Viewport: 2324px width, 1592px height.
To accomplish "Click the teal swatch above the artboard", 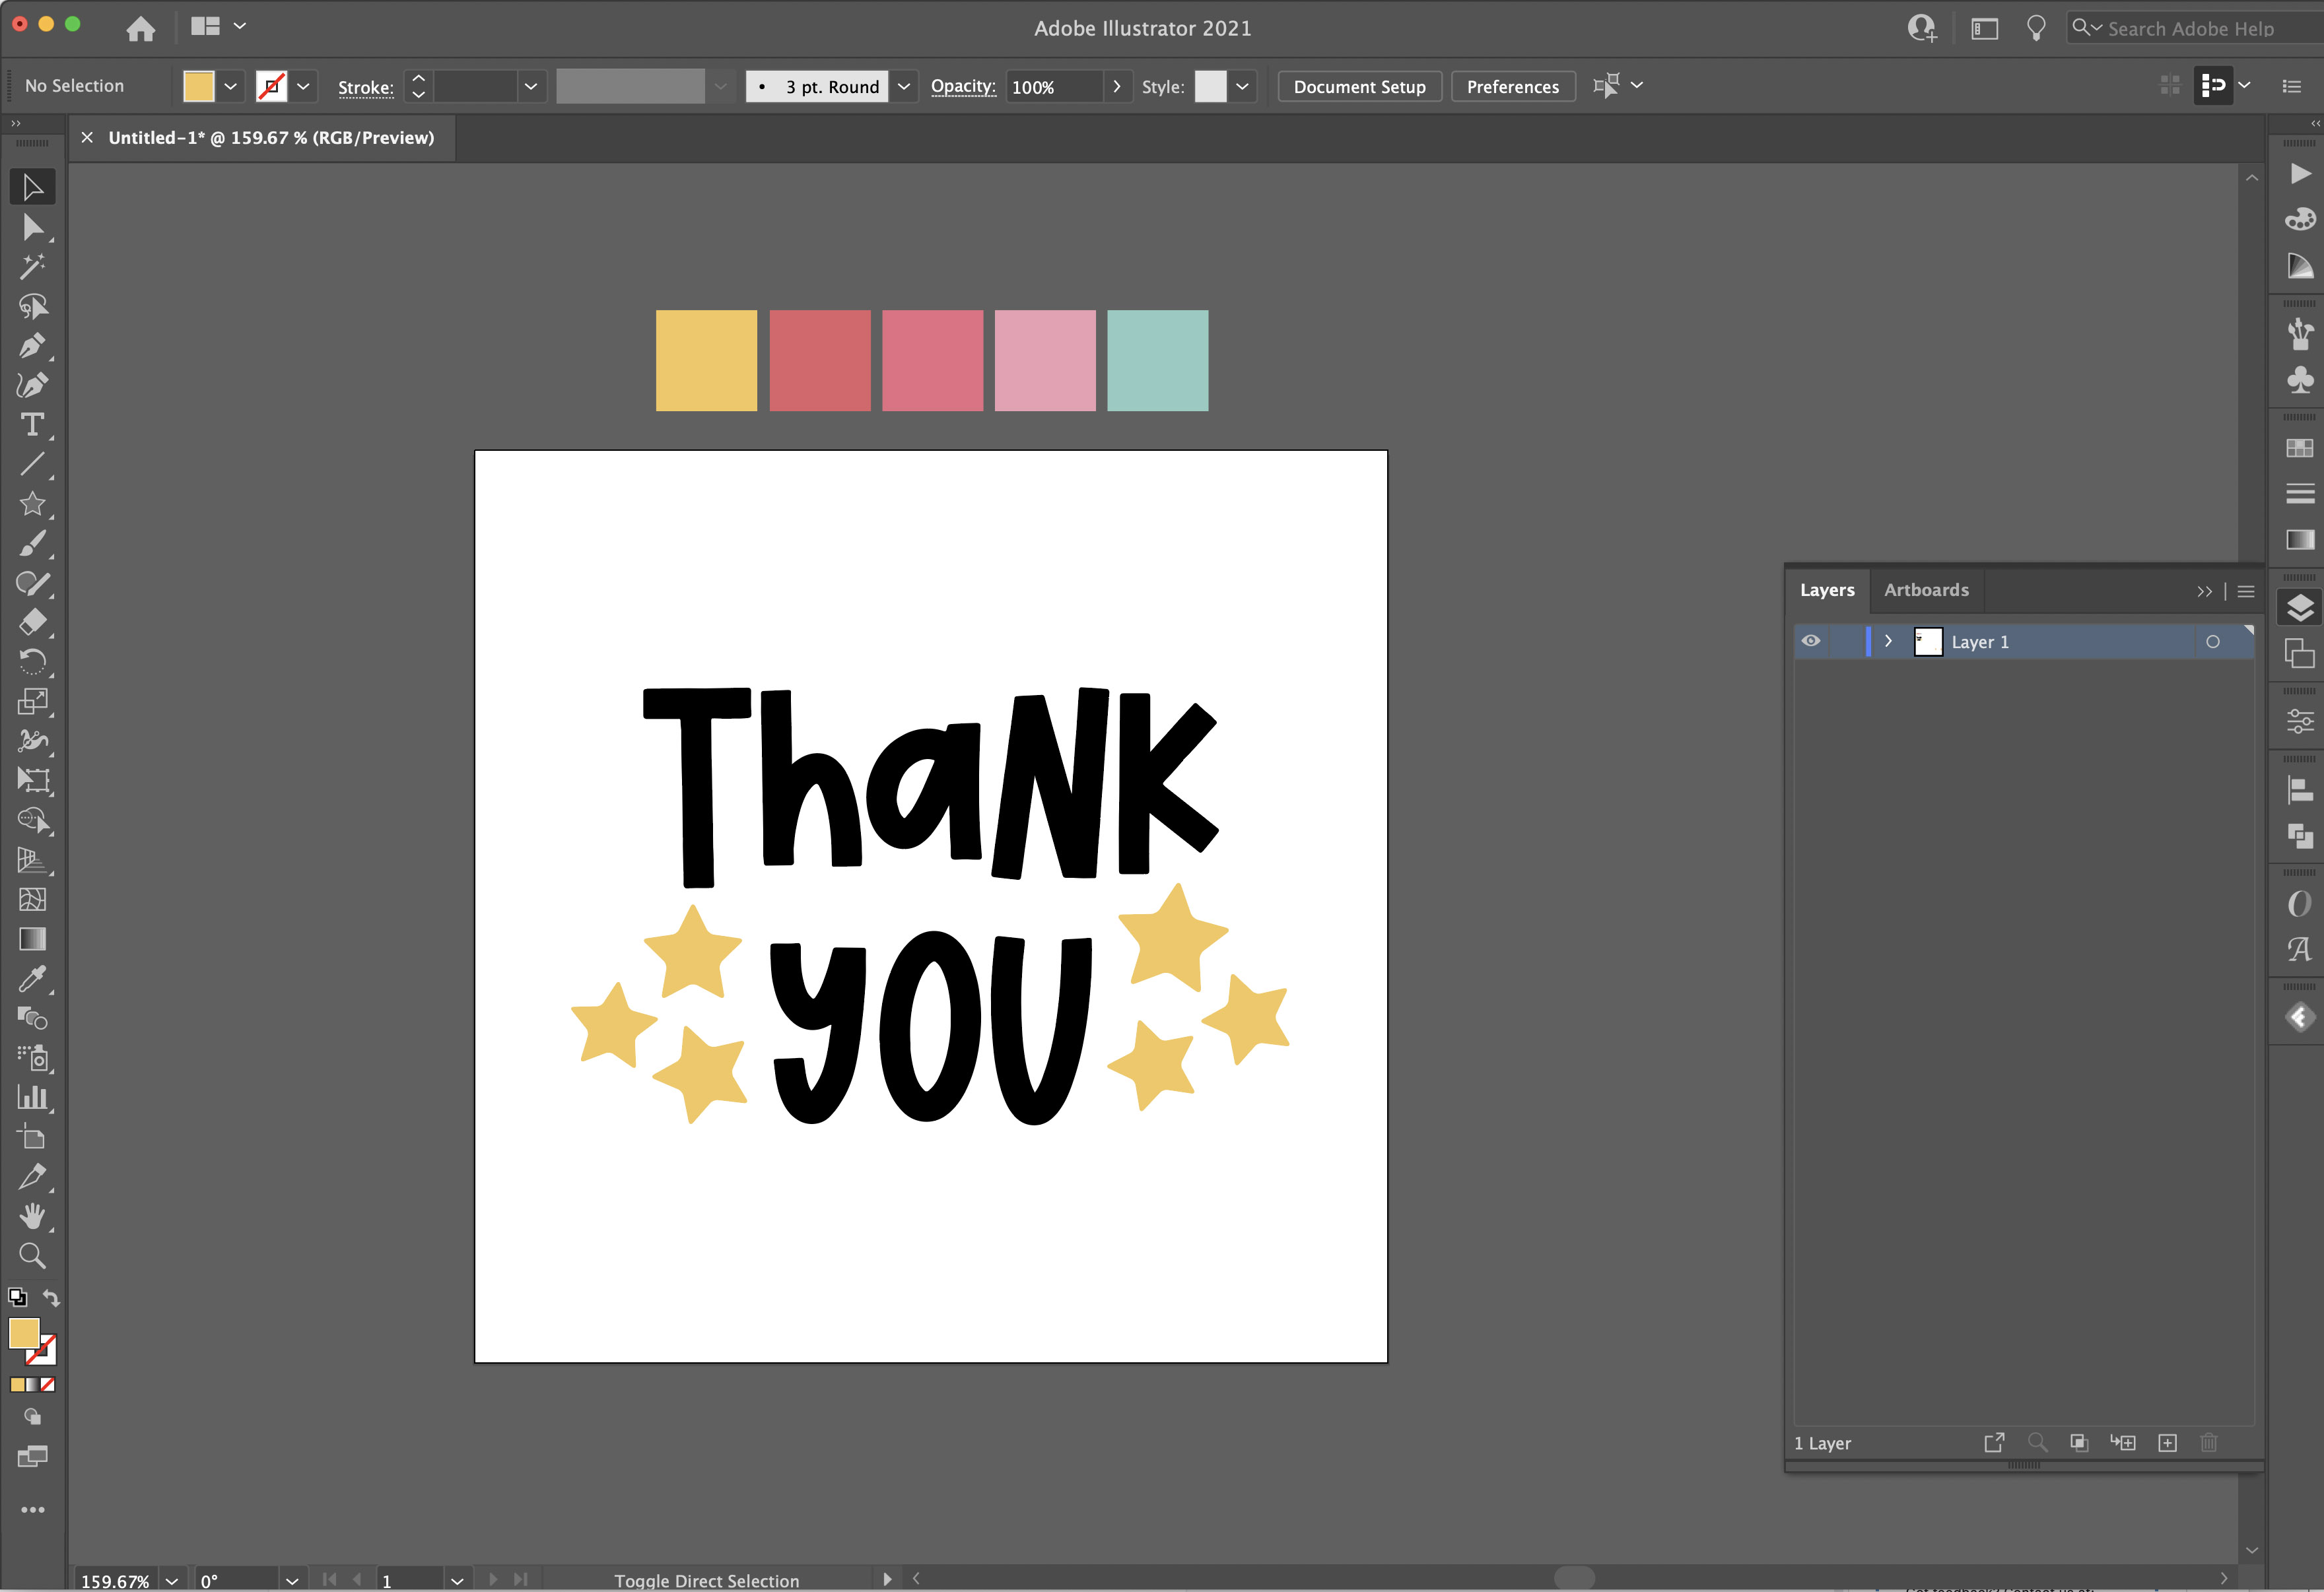I will pos(1157,360).
